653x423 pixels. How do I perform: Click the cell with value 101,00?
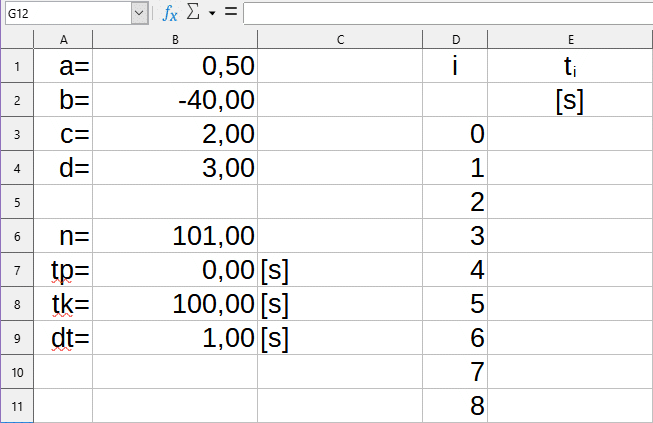[175, 237]
